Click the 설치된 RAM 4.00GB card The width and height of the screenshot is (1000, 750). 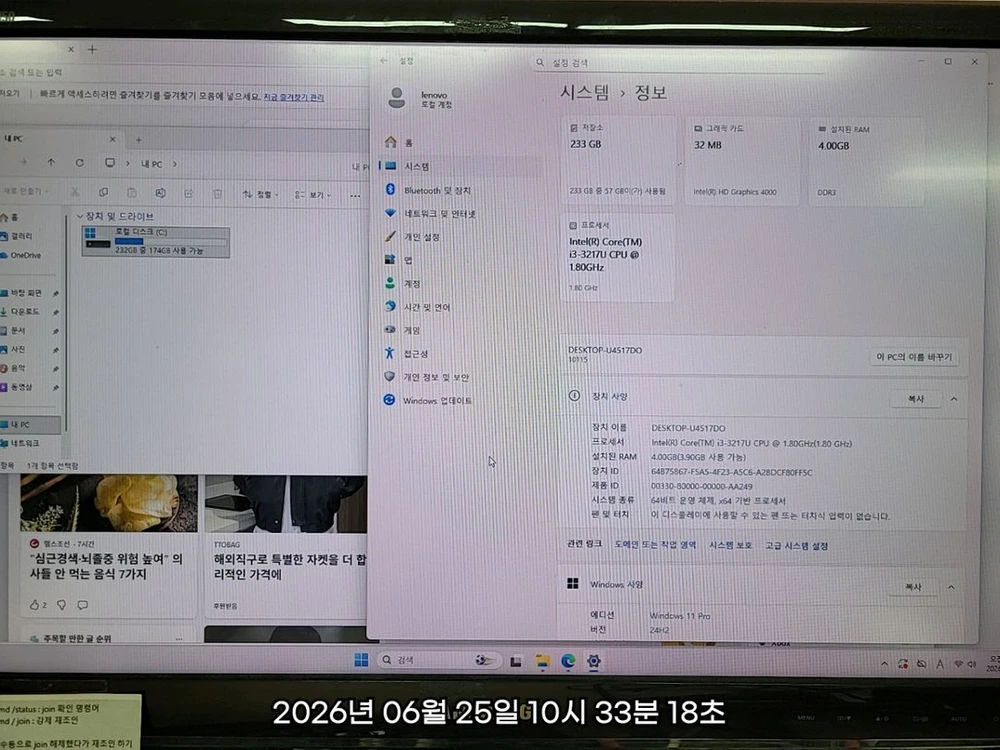pyautogui.click(x=866, y=162)
